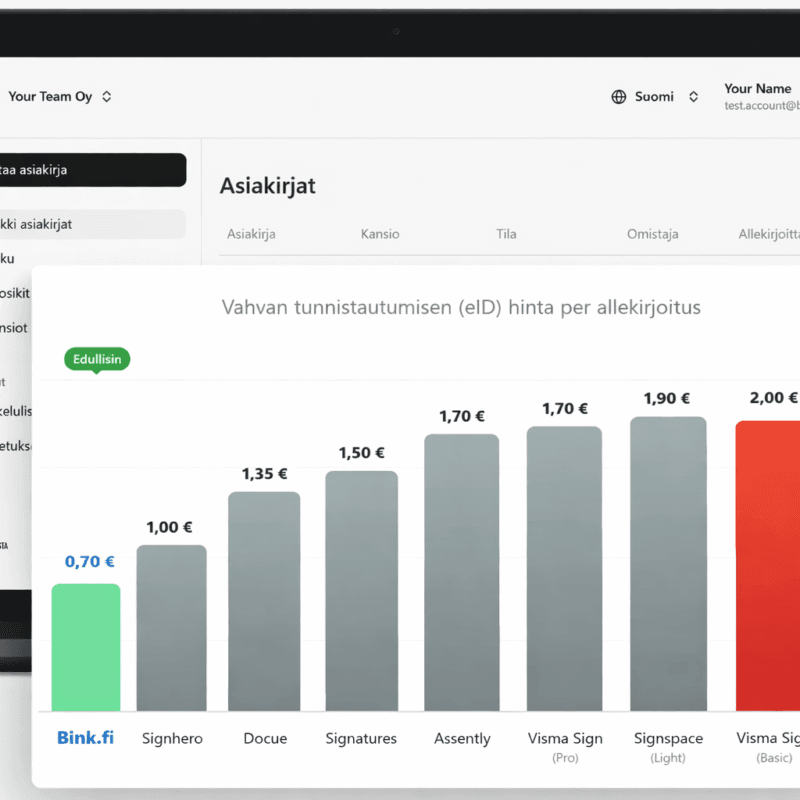Click the Docue bar showing 1,35 €
The height and width of the screenshot is (800, 800).
tap(264, 600)
